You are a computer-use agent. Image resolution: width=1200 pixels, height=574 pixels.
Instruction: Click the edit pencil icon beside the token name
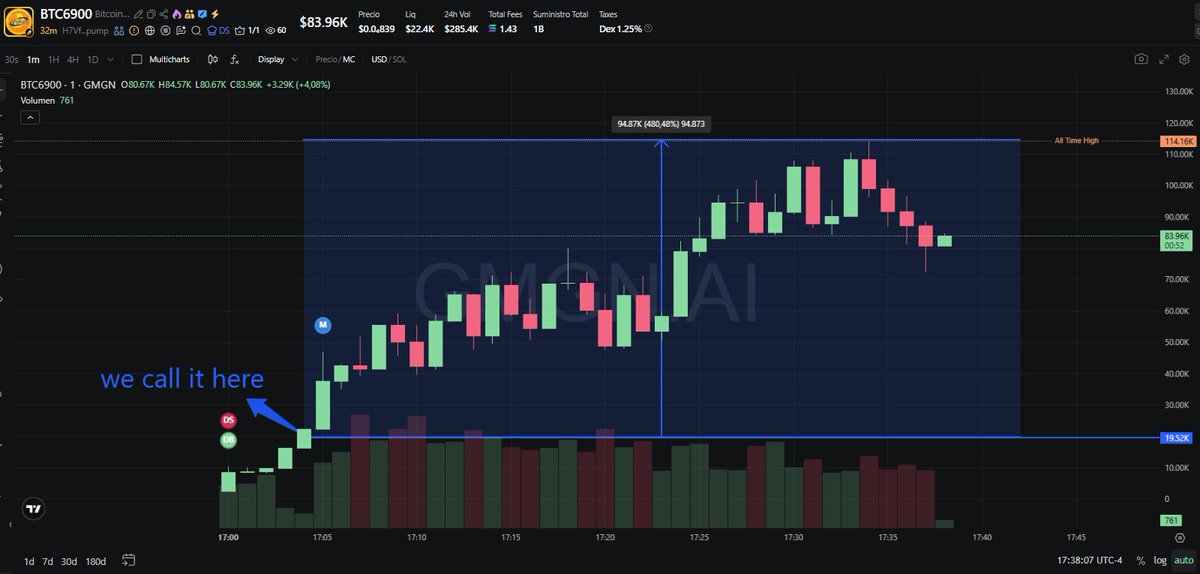click(138, 14)
